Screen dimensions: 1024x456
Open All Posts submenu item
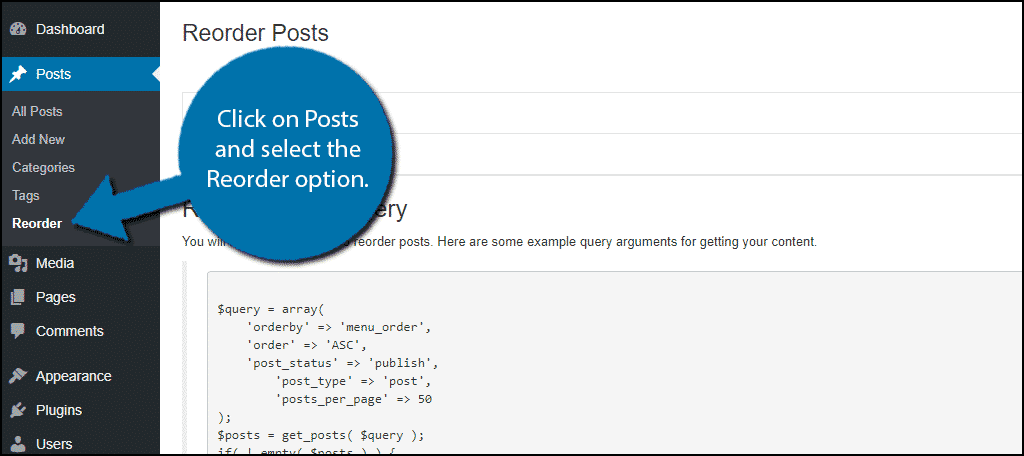(37, 112)
